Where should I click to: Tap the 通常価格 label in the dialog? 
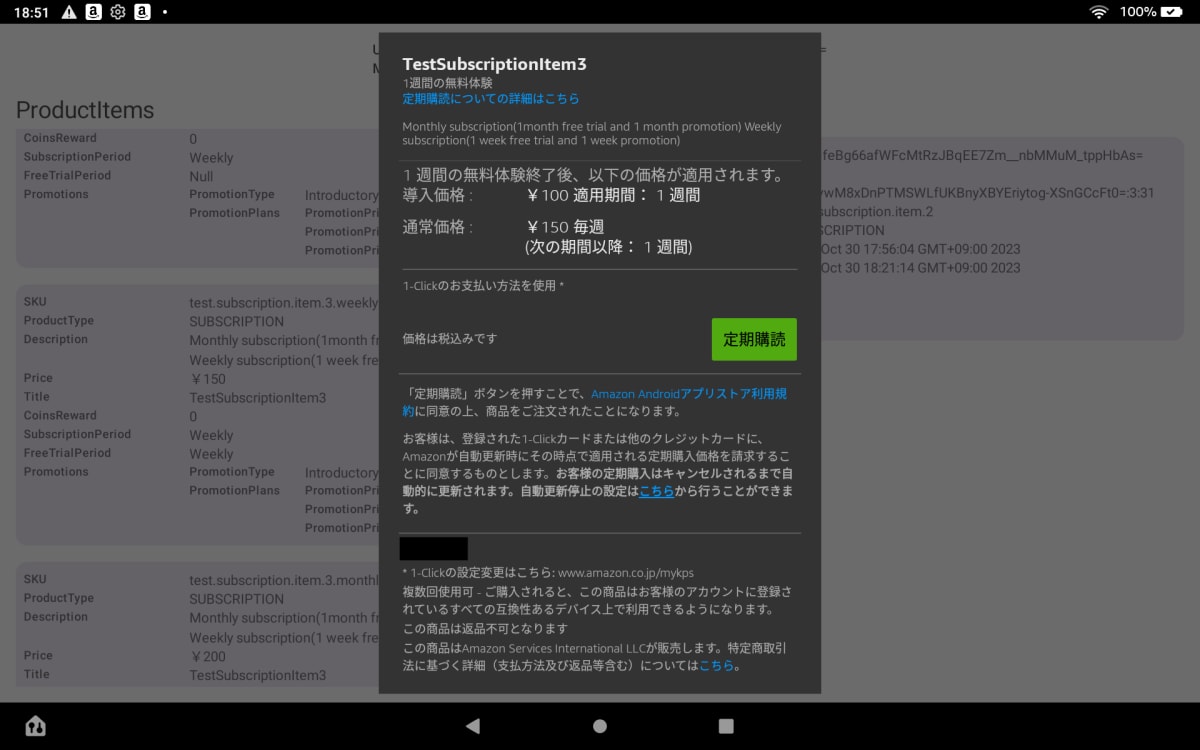coord(437,227)
